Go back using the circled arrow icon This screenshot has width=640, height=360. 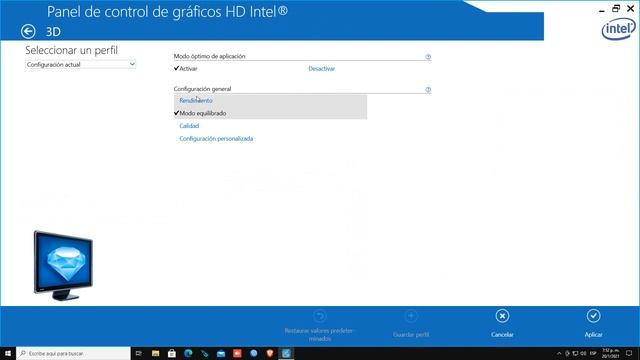28,31
